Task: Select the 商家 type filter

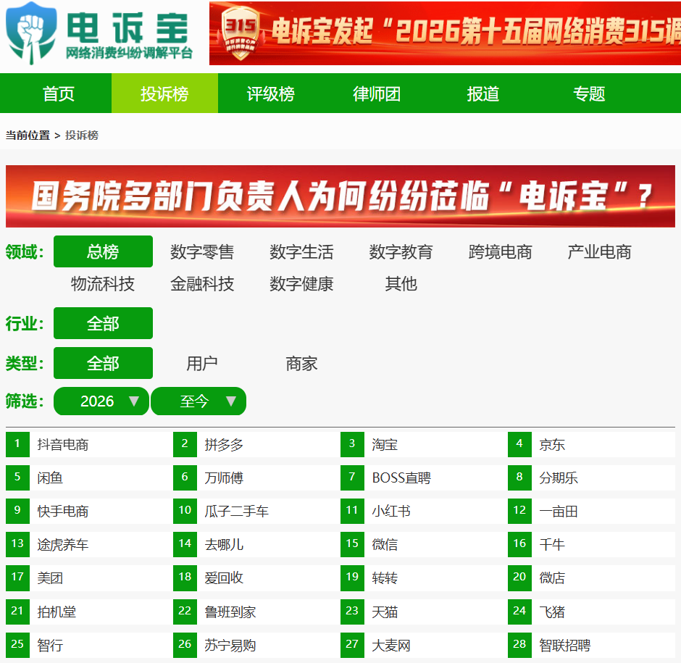Action: coord(301,363)
